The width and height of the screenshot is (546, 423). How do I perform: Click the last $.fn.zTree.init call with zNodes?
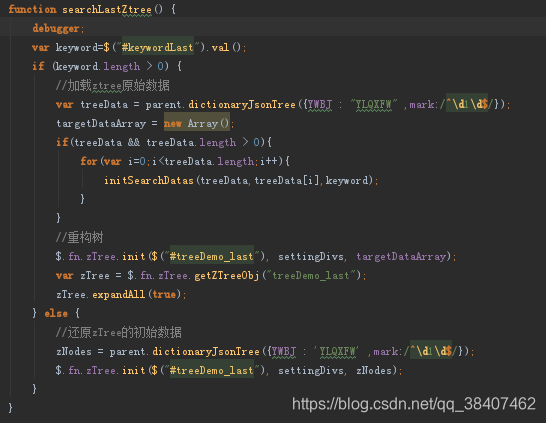point(229,370)
